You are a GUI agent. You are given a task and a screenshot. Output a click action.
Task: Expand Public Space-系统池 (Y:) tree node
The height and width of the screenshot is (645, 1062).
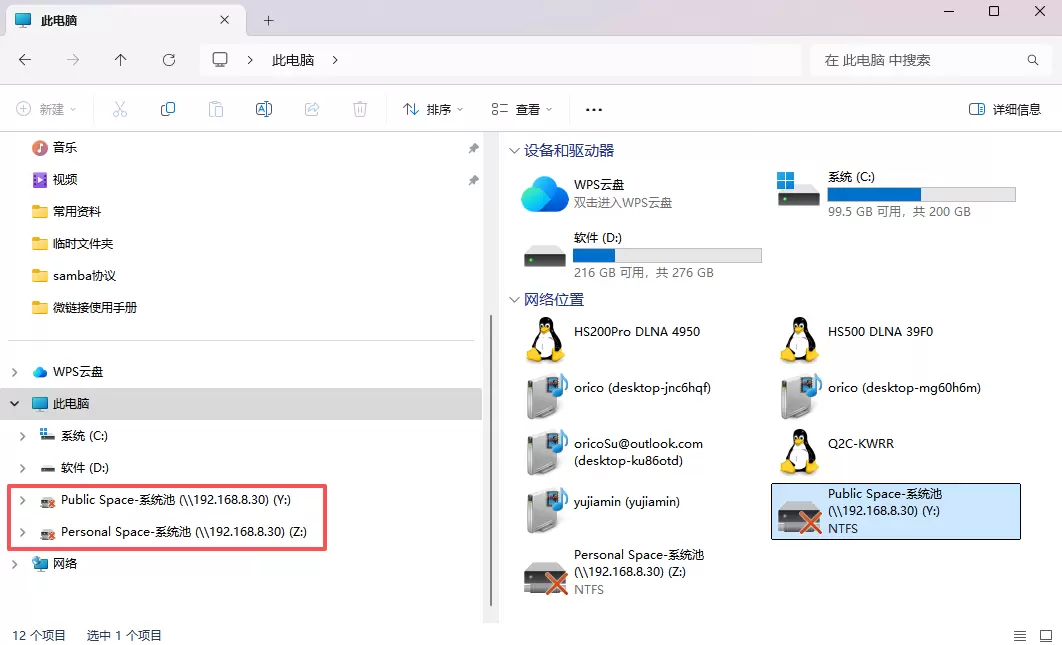coord(22,500)
